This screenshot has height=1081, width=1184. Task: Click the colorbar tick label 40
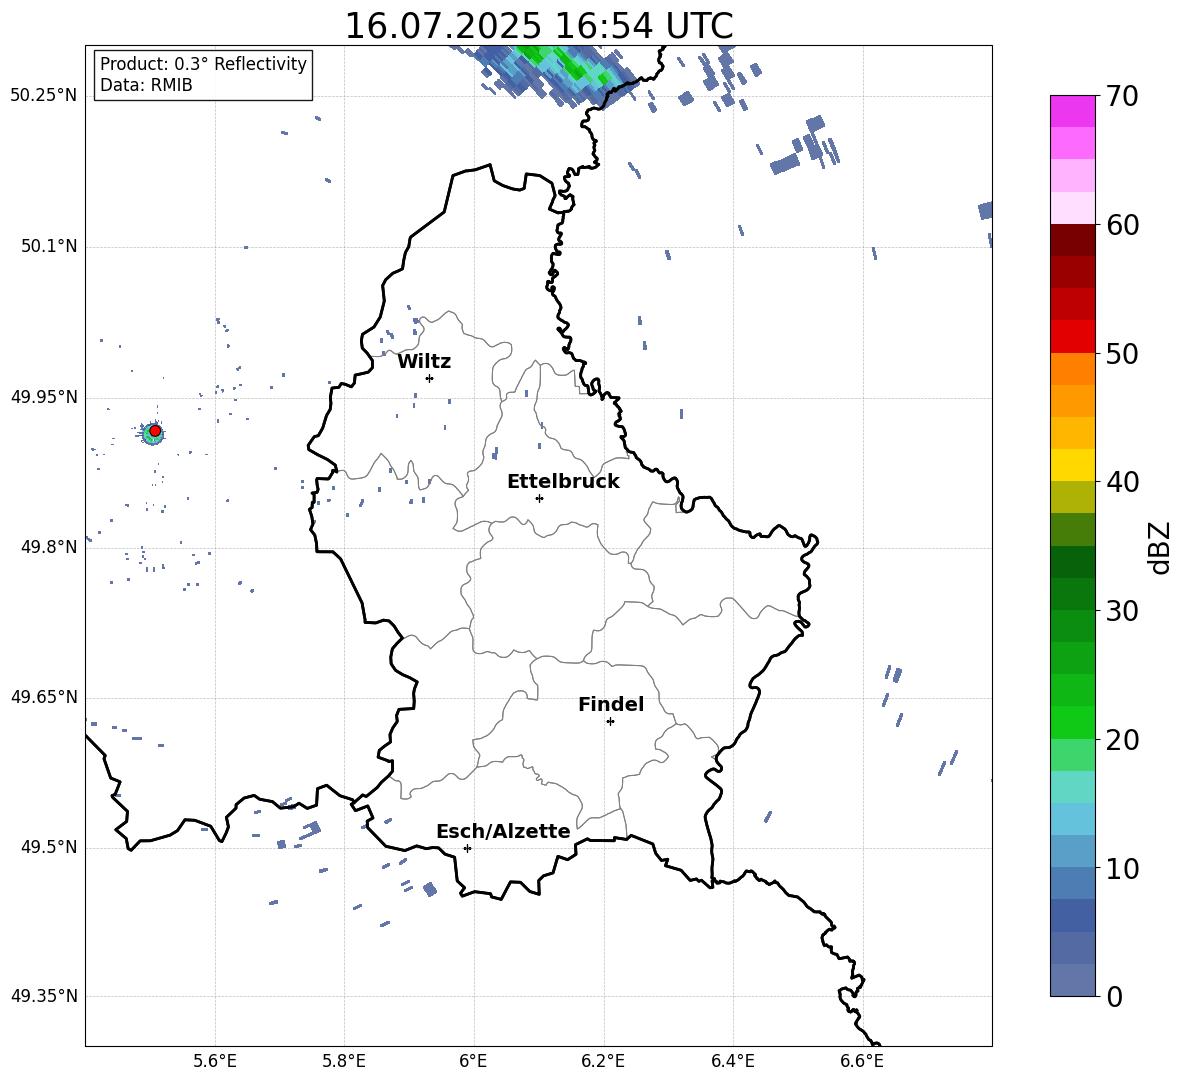(1123, 482)
